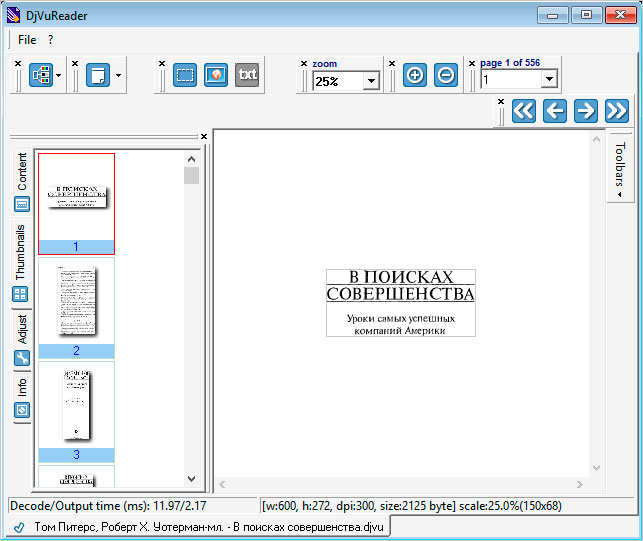643x541 pixels.
Task: Click document view scroll down arrow
Action: 597,468
